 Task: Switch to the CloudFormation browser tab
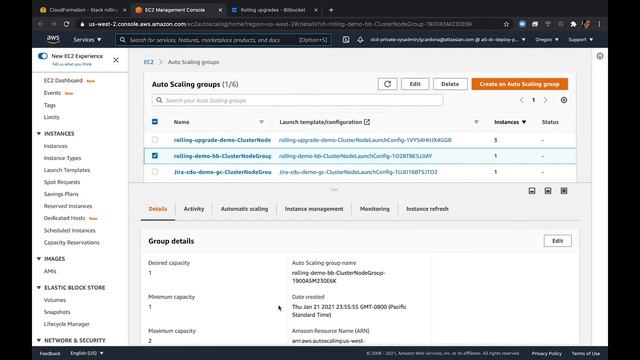tap(83, 10)
